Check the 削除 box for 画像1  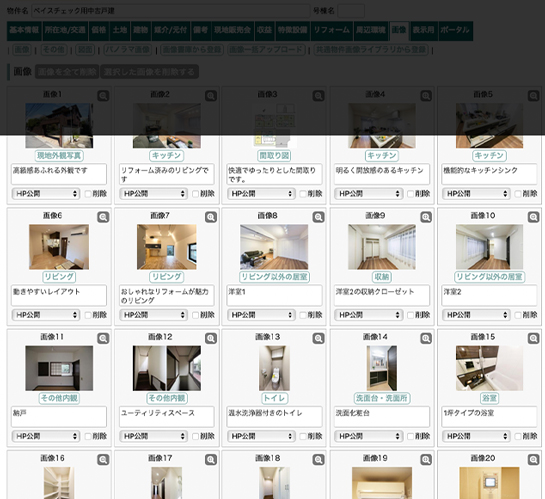[88, 194]
